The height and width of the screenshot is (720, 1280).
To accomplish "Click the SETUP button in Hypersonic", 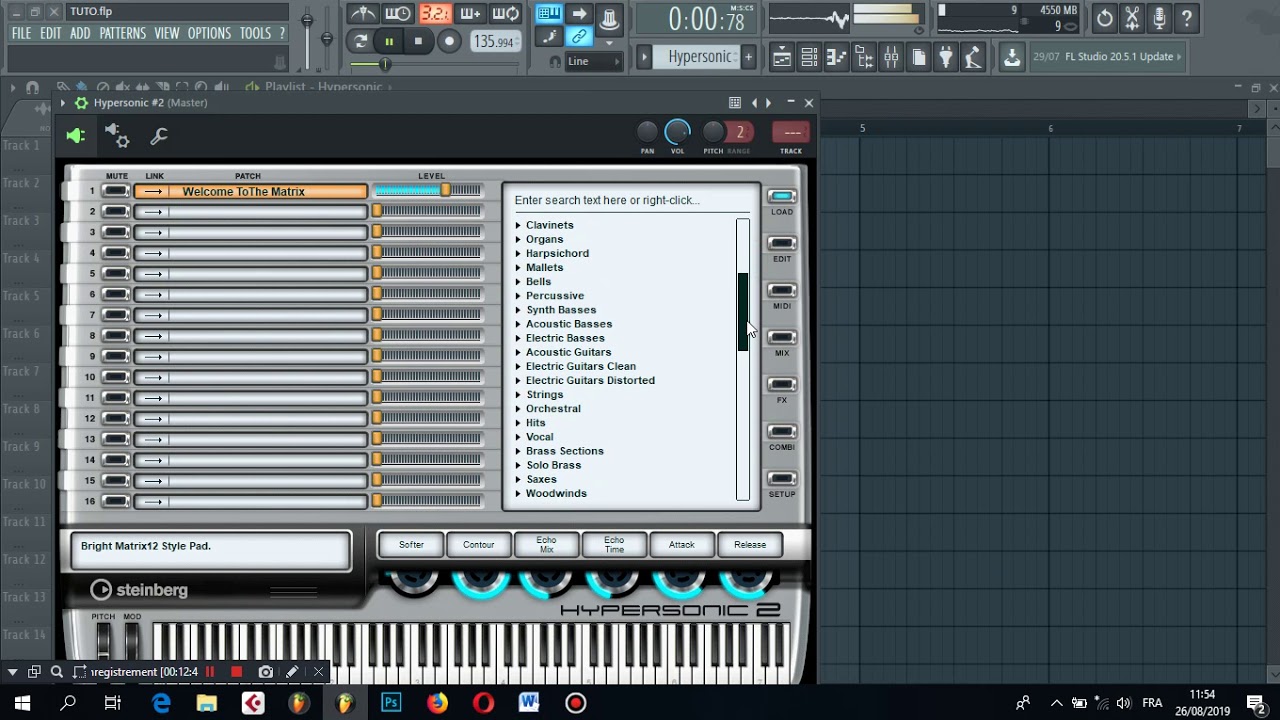I will coord(782,479).
